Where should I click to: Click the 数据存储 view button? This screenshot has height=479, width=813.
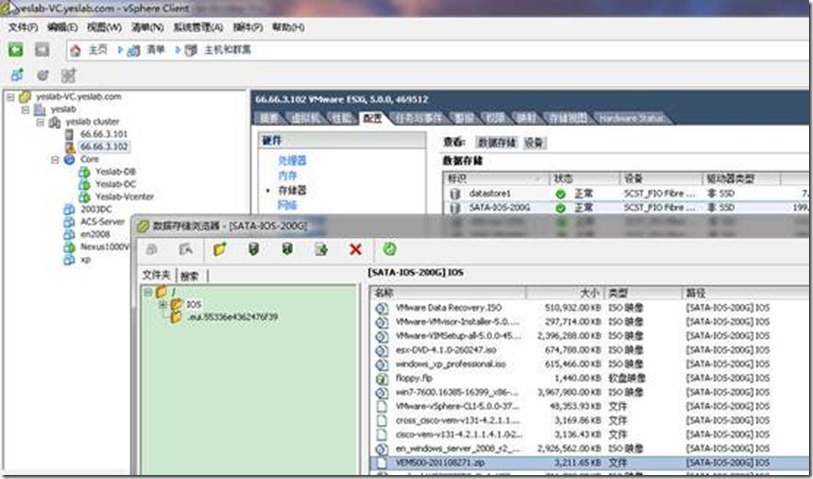pyautogui.click(x=497, y=143)
